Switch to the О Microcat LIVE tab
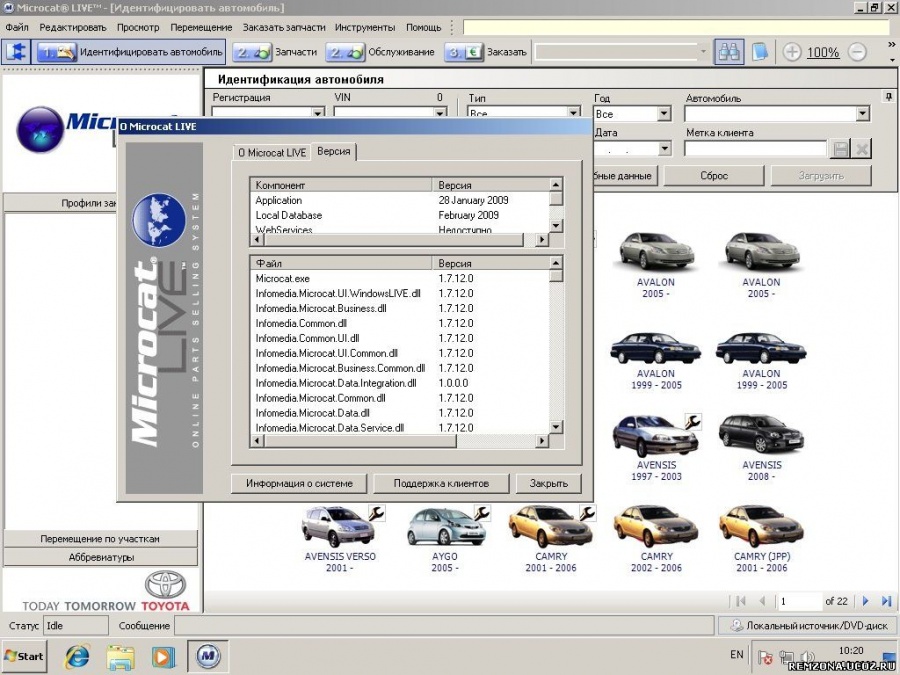Screen dimensions: 900x675 pos(271,153)
